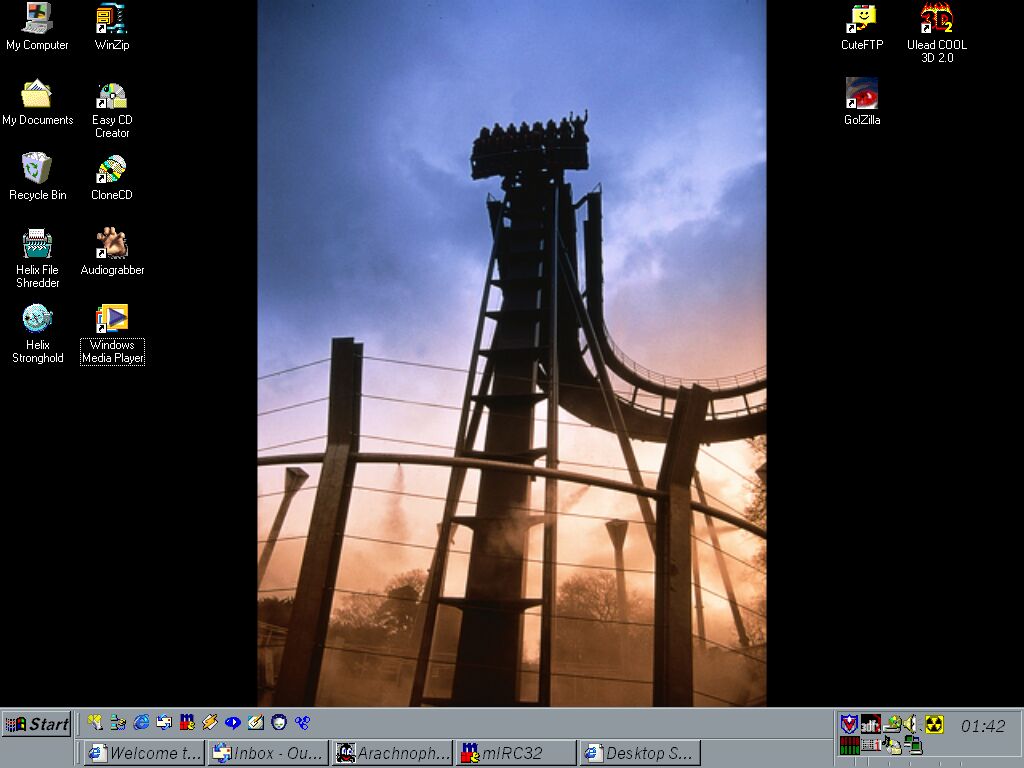Open the Recycle Bin icon
Viewport: 1024px width, 768px height.
pos(37,170)
